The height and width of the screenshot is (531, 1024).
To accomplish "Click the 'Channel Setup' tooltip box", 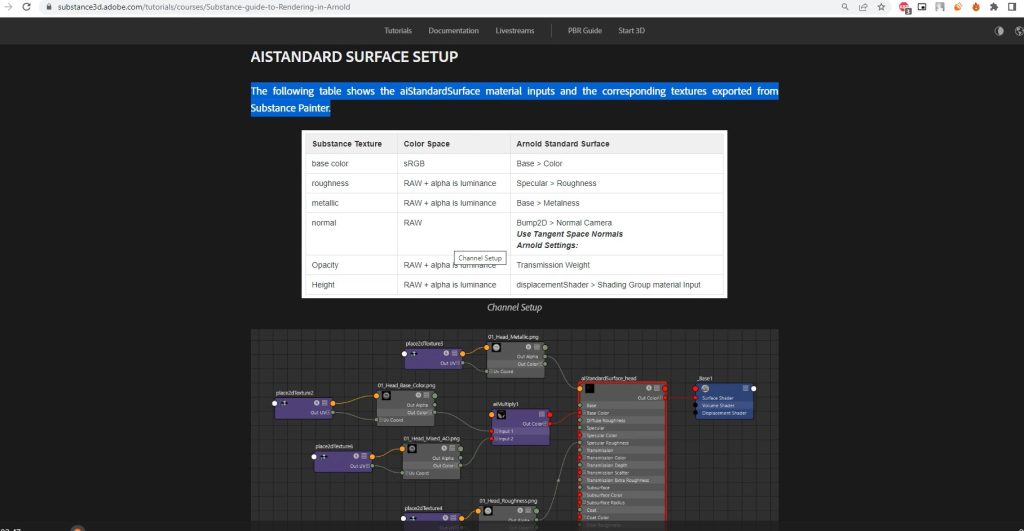I will point(480,258).
